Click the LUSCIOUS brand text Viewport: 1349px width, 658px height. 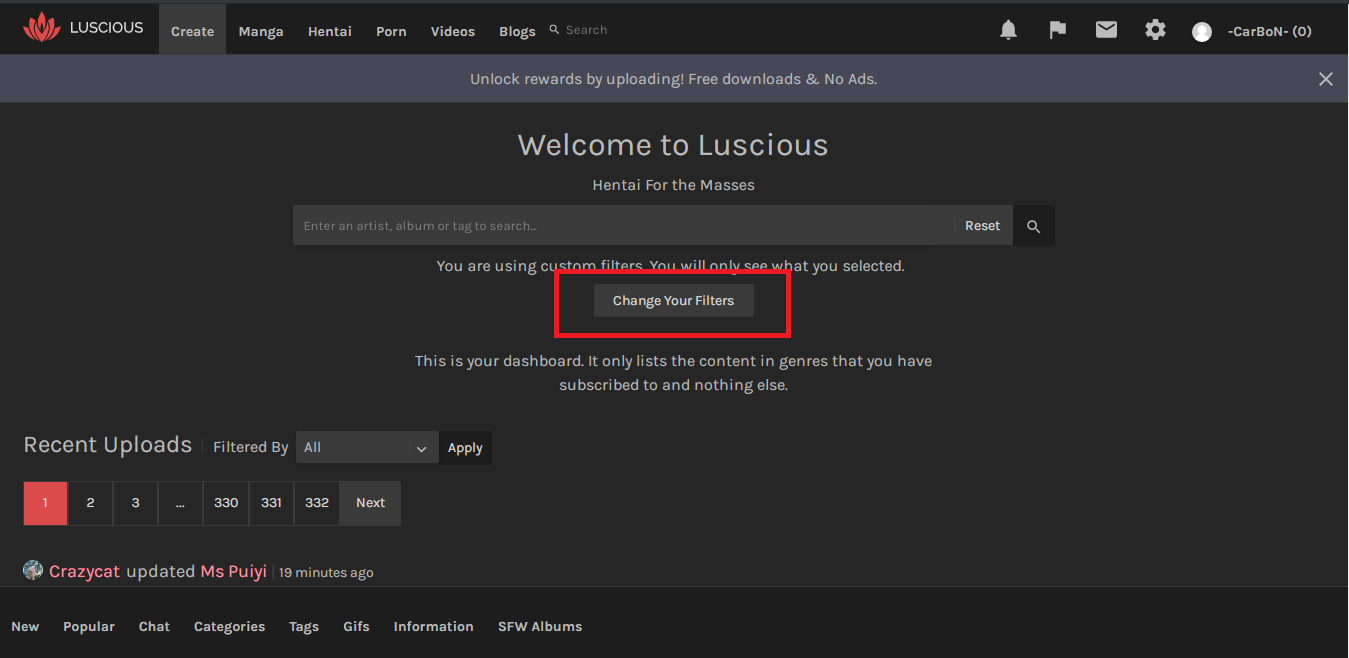tap(106, 28)
